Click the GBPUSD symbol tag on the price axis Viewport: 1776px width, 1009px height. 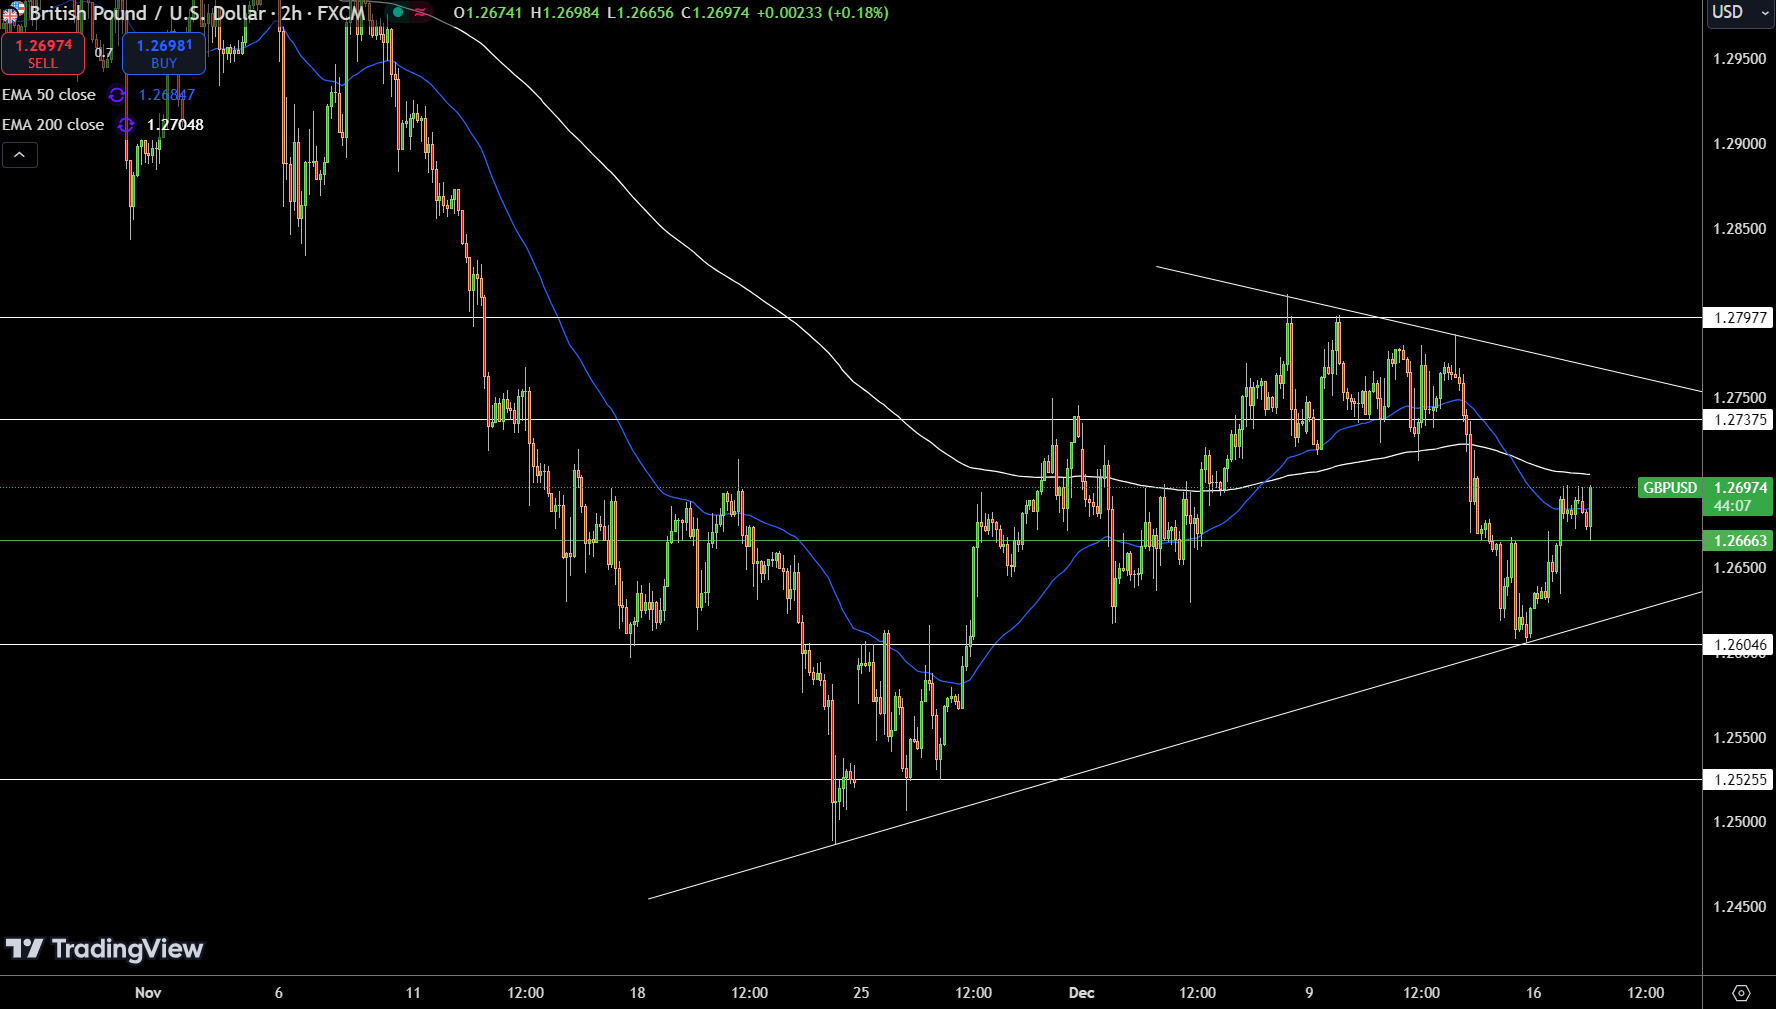click(1670, 488)
